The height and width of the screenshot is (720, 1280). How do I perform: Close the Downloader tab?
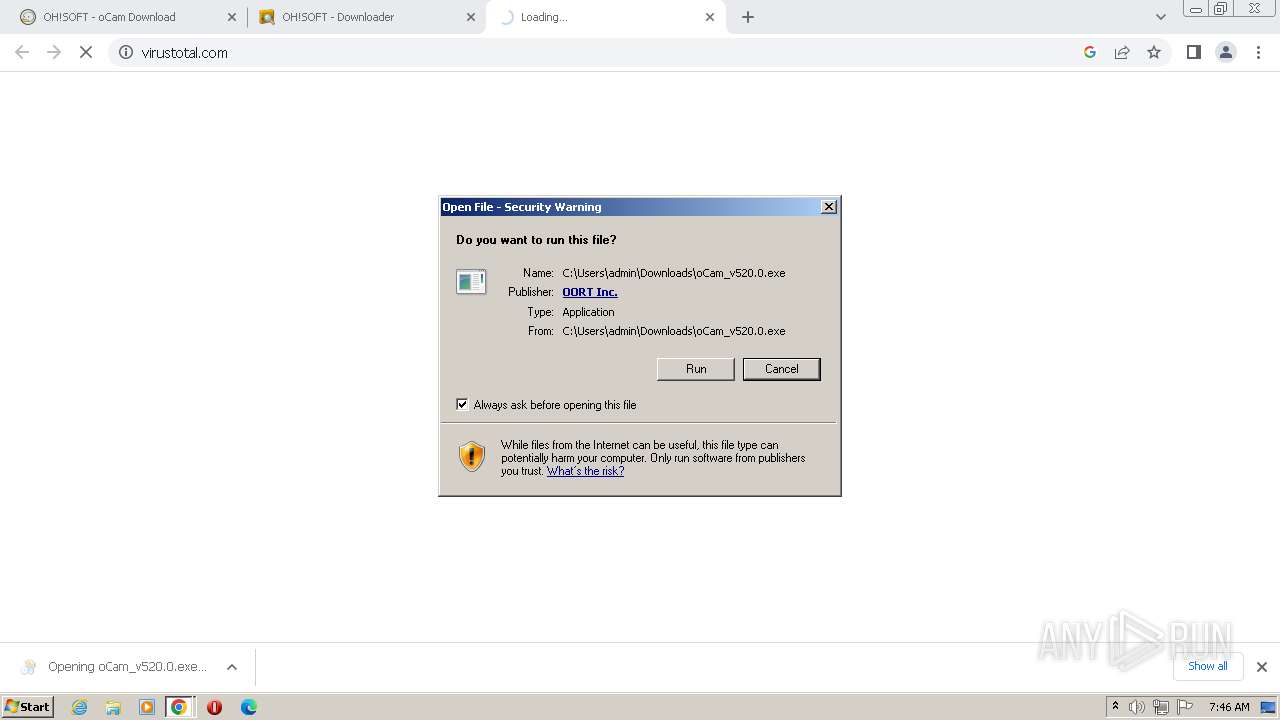(471, 17)
